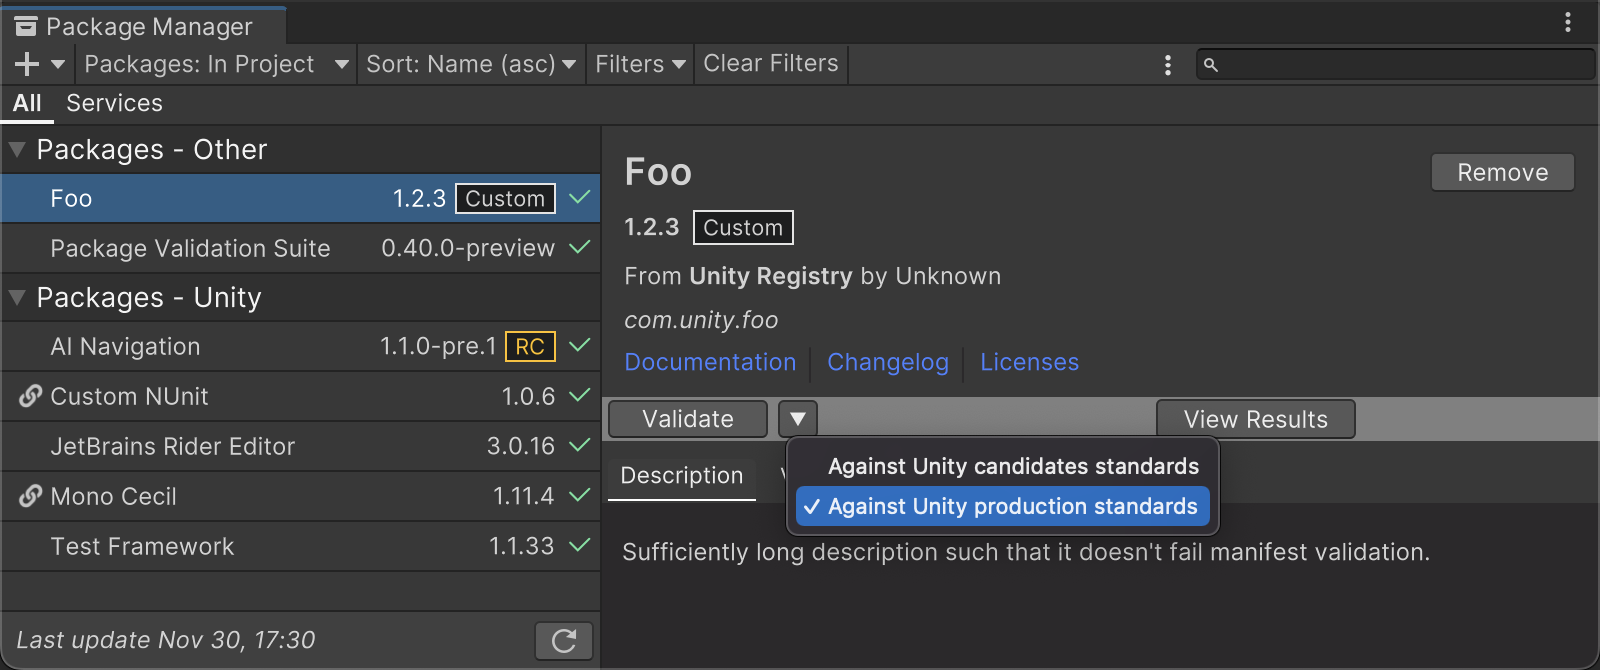Collapse the Packages - Other group
The image size is (1600, 670).
[17, 150]
